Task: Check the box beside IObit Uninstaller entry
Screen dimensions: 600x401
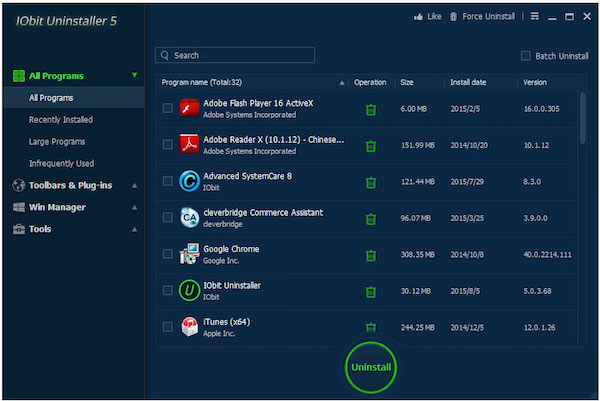Action: (x=168, y=290)
